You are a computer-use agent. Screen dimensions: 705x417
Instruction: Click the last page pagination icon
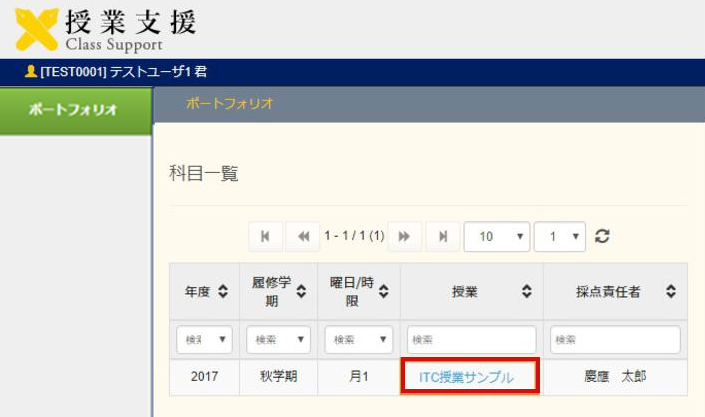(440, 237)
